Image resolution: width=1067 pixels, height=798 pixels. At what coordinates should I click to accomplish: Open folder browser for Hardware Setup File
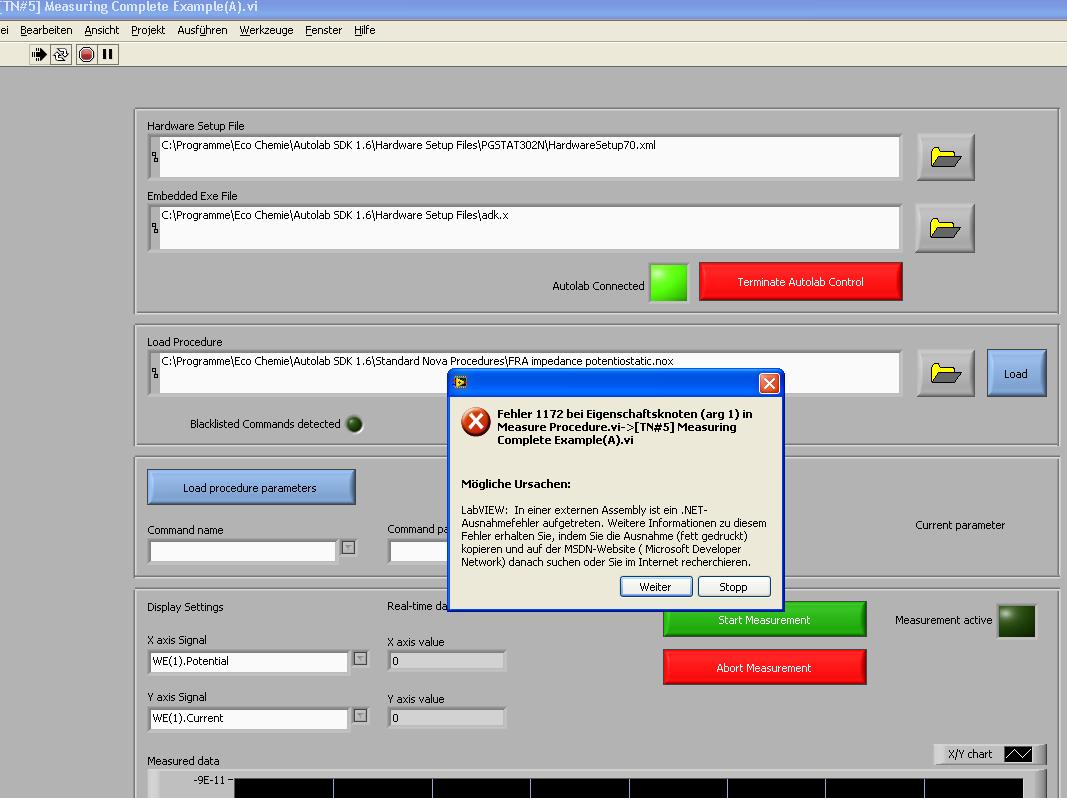point(945,157)
